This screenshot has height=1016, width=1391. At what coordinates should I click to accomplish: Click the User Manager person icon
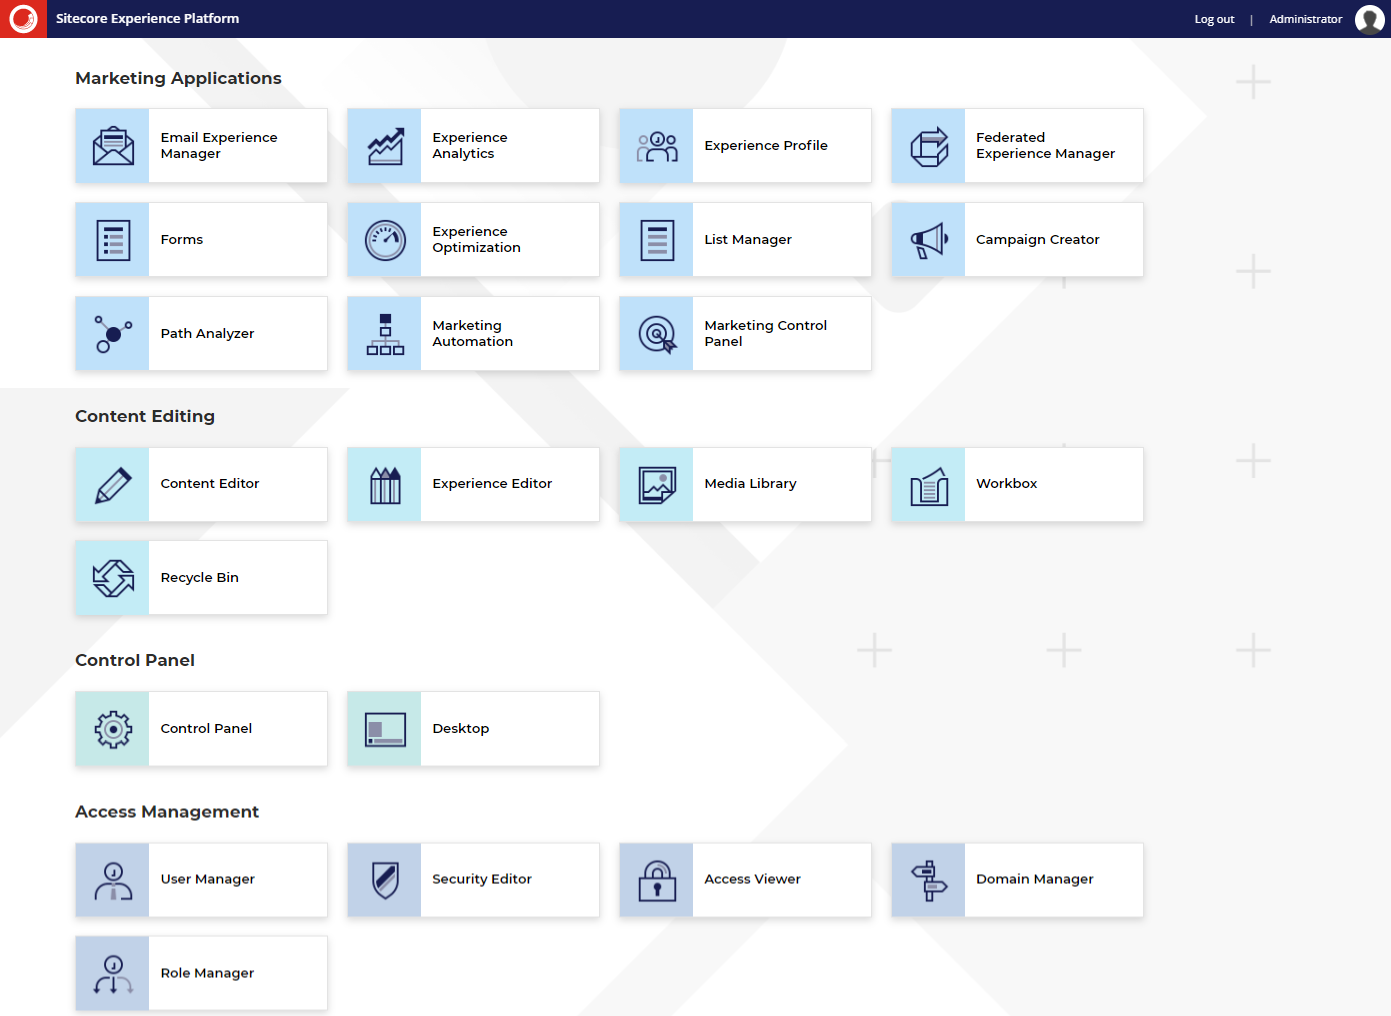coord(113,880)
